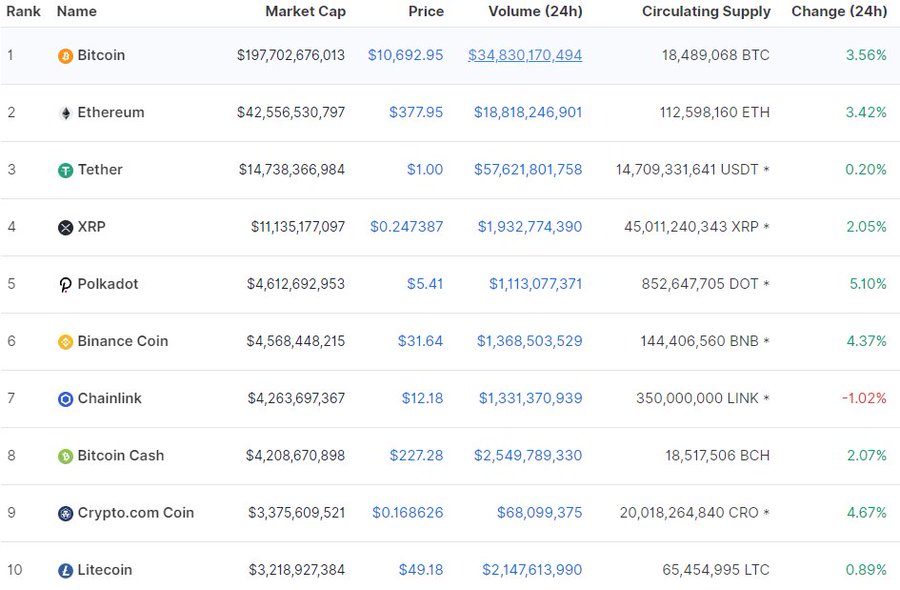Click Chainlink volume $1,331,370,939
This screenshot has height=590, width=900.
point(530,398)
